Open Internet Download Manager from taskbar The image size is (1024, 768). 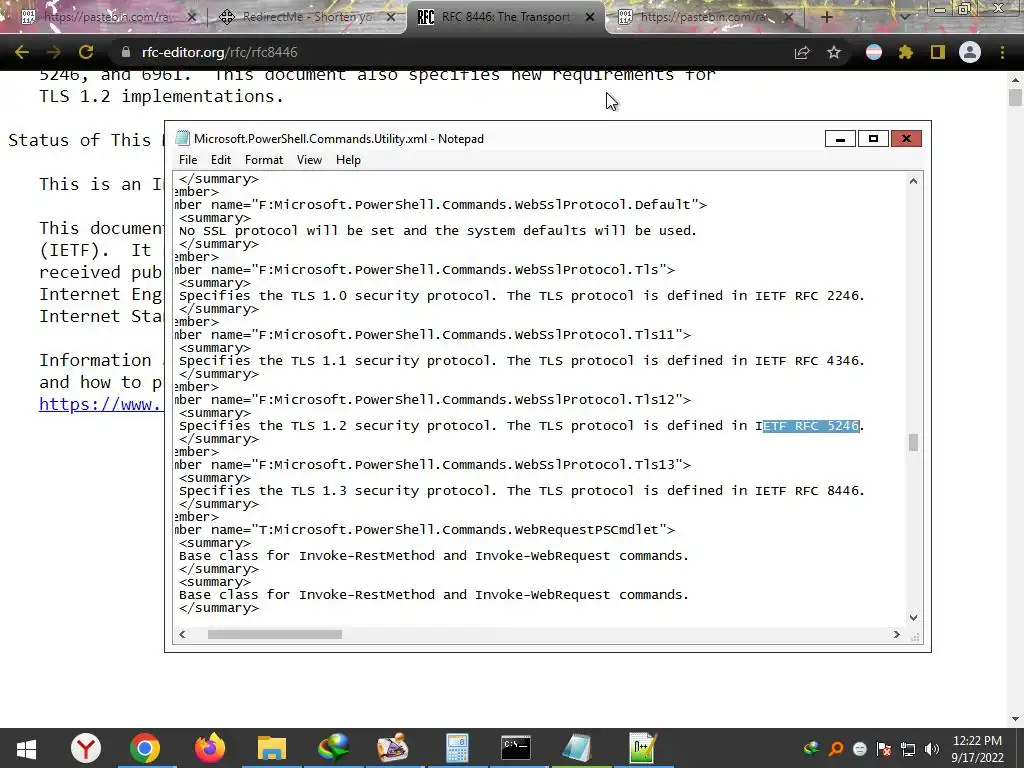(x=334, y=748)
